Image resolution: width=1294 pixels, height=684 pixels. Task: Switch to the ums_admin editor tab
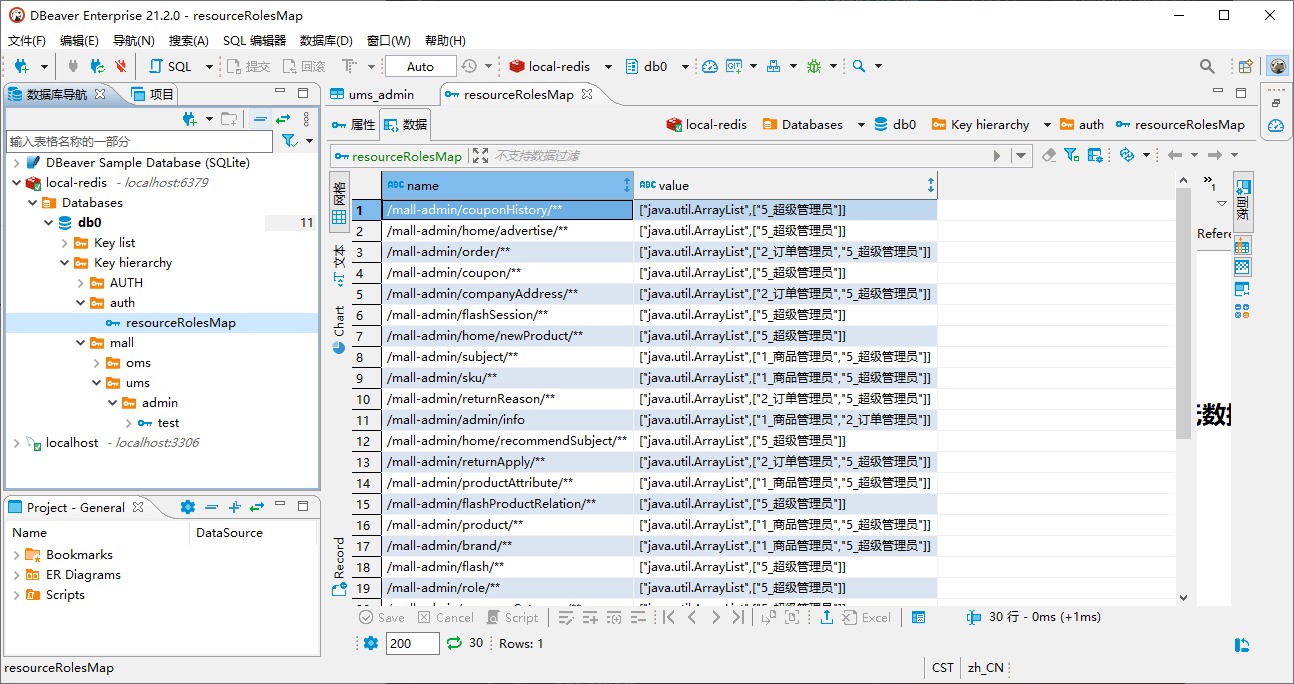[371, 94]
